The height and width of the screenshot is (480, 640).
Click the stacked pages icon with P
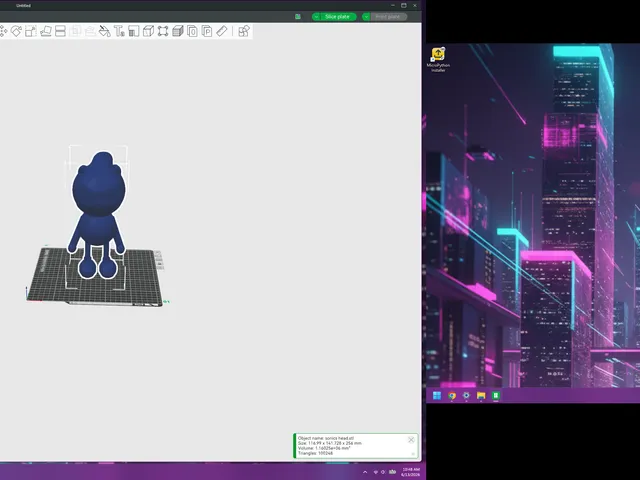(x=207, y=31)
